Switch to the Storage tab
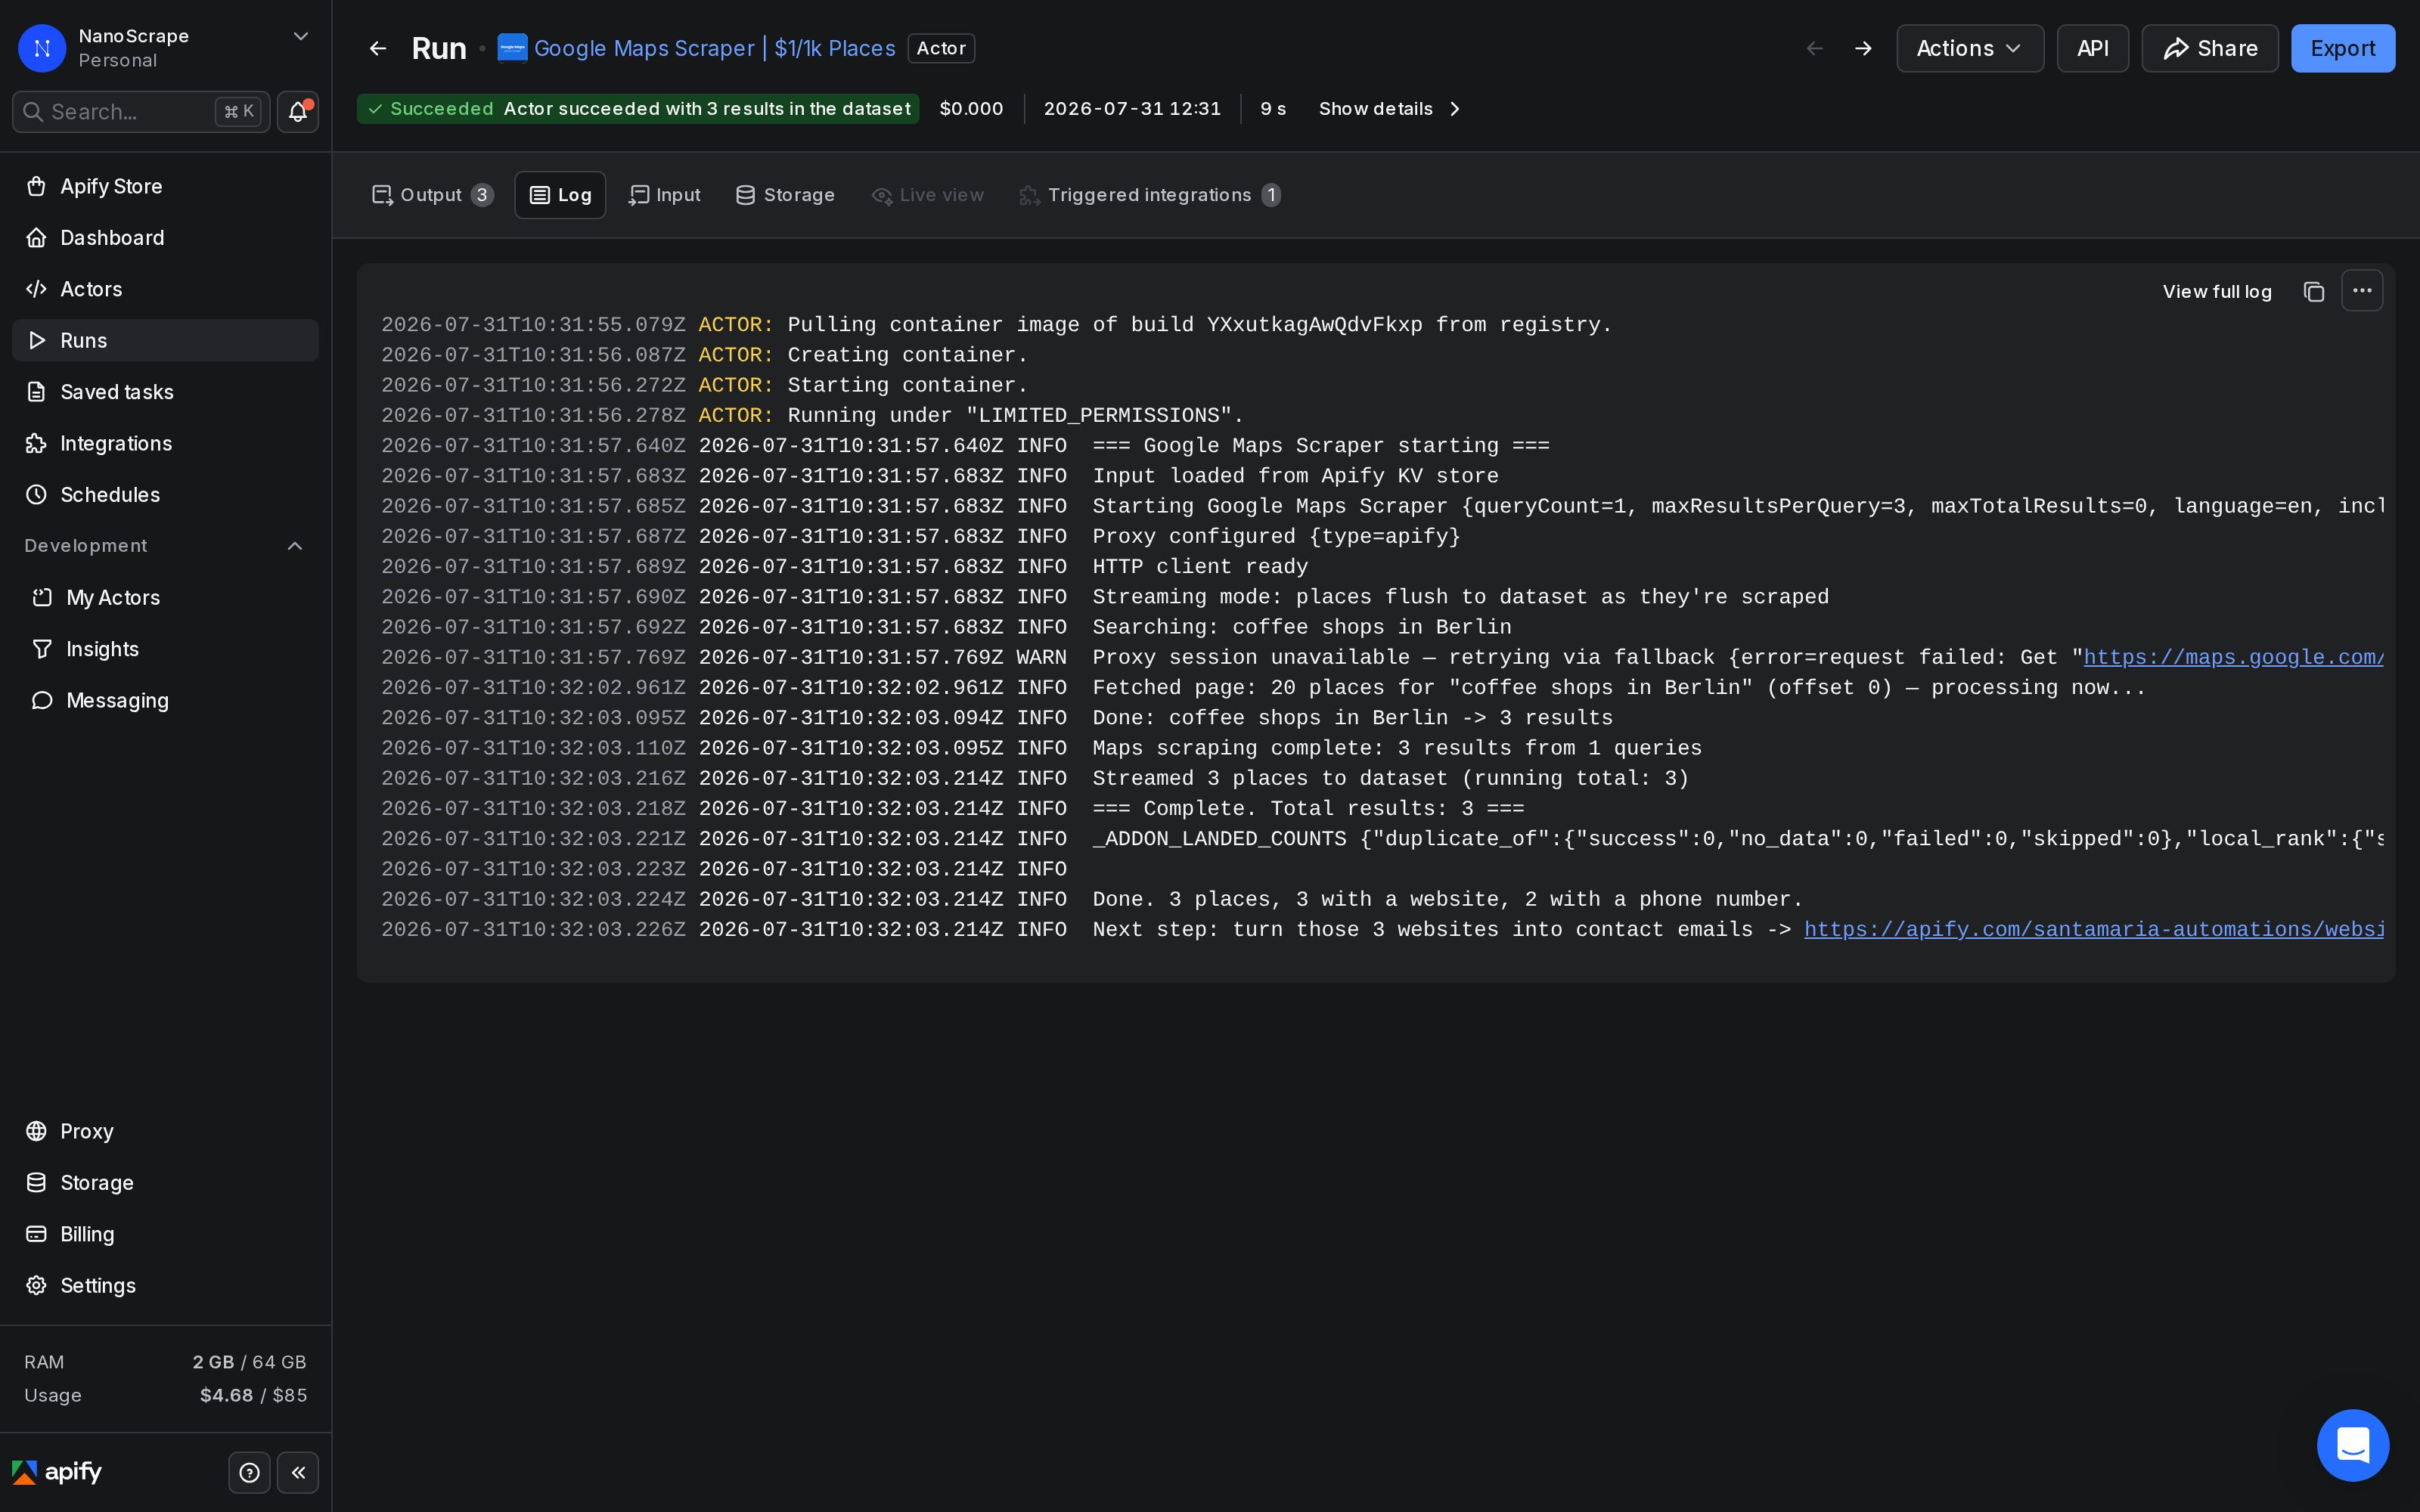Screen dimensions: 2420x1512 pyautogui.click(x=785, y=195)
